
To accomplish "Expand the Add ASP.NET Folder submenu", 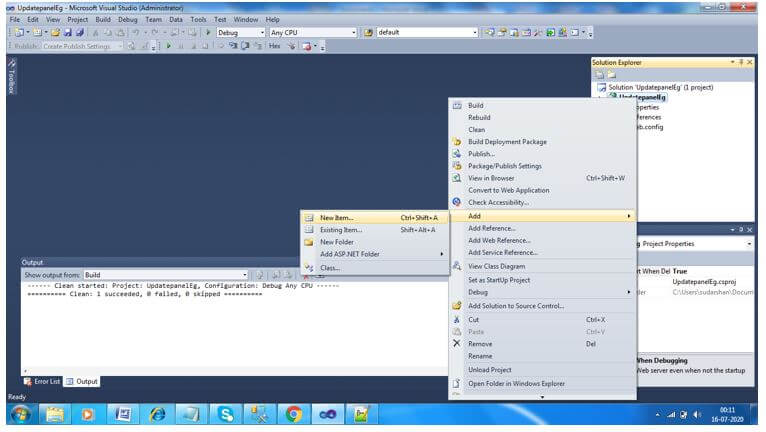I will tap(375, 254).
